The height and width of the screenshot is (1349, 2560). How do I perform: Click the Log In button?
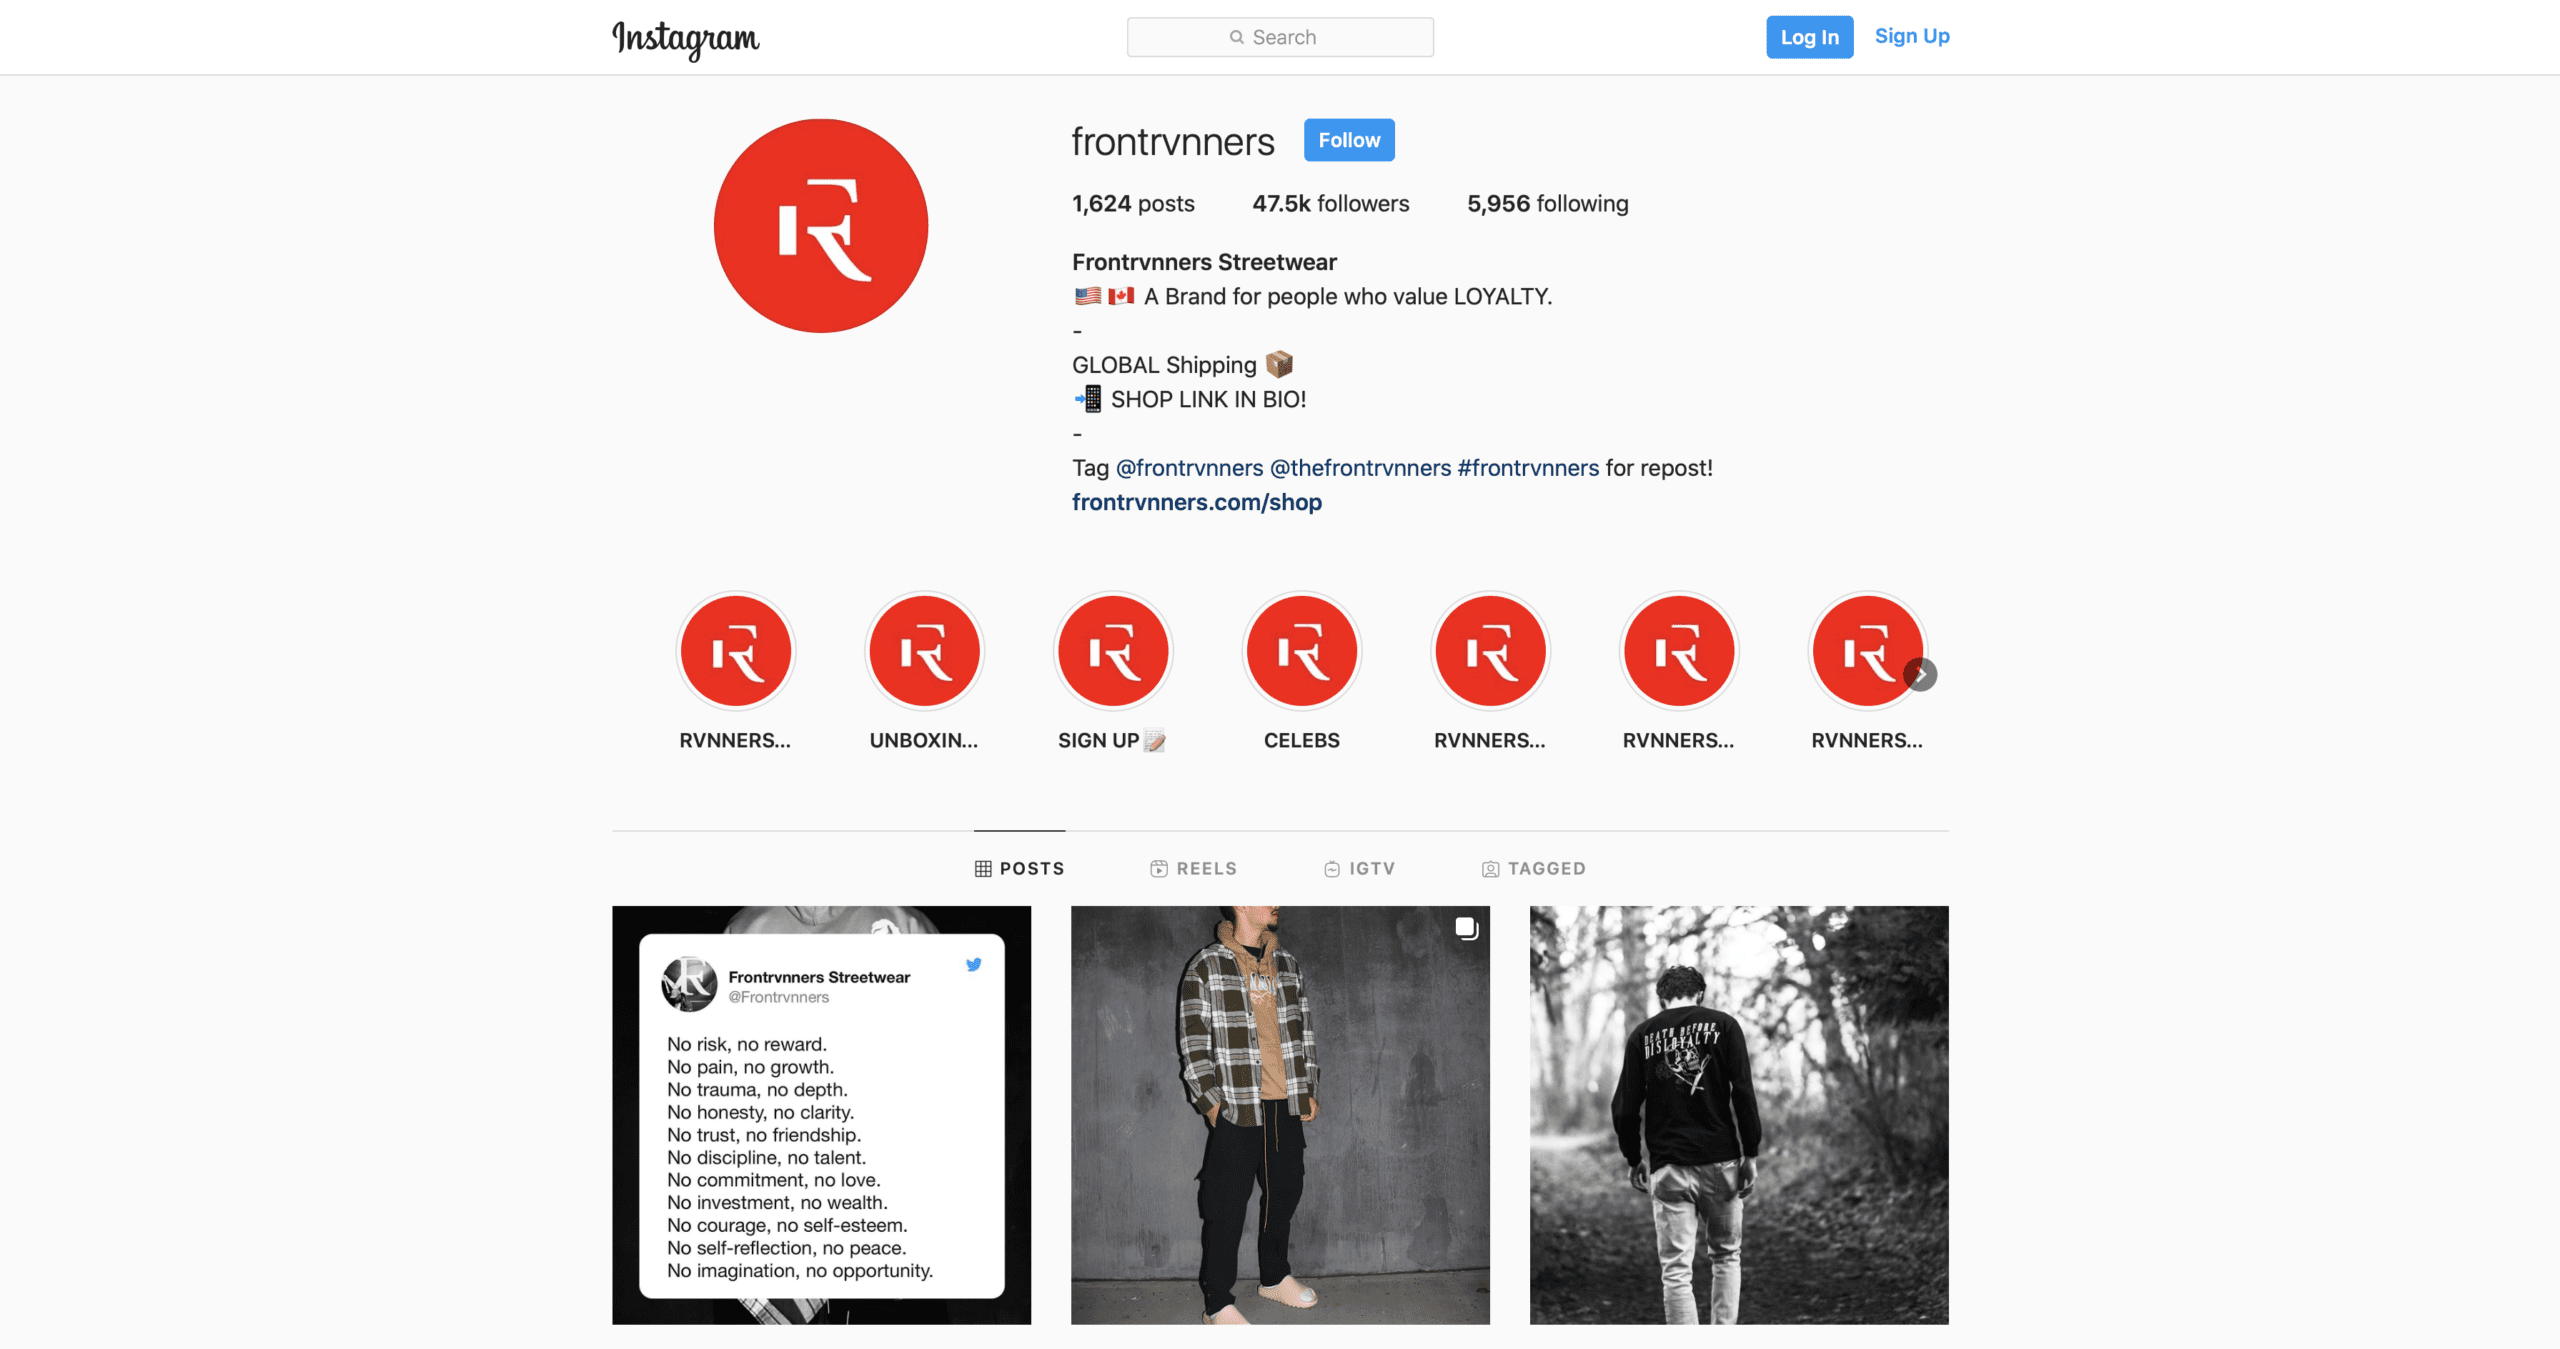click(1808, 36)
